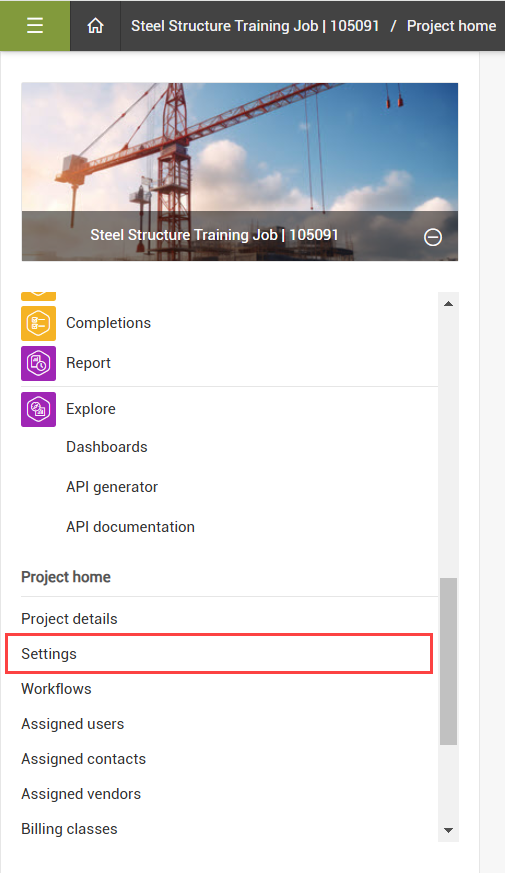
Task: Click scrollbar down arrow
Action: [448, 830]
